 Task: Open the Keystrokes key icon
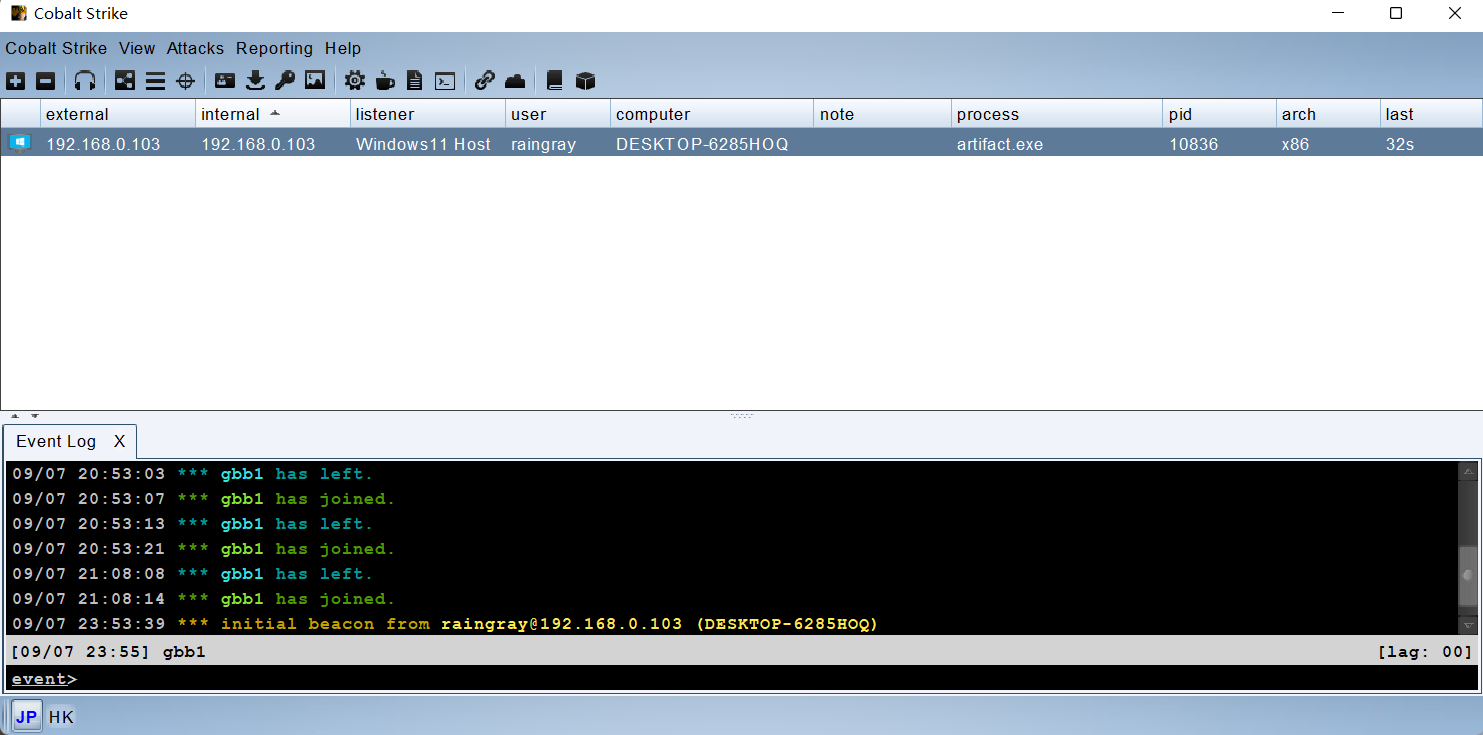pos(285,81)
